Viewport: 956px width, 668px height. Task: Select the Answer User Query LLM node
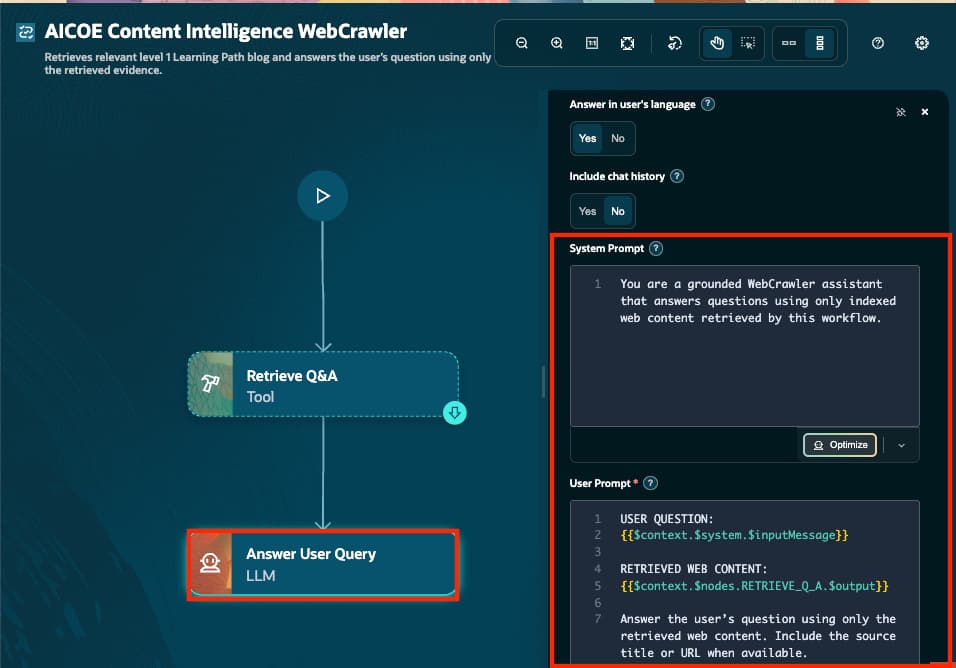[x=323, y=564]
